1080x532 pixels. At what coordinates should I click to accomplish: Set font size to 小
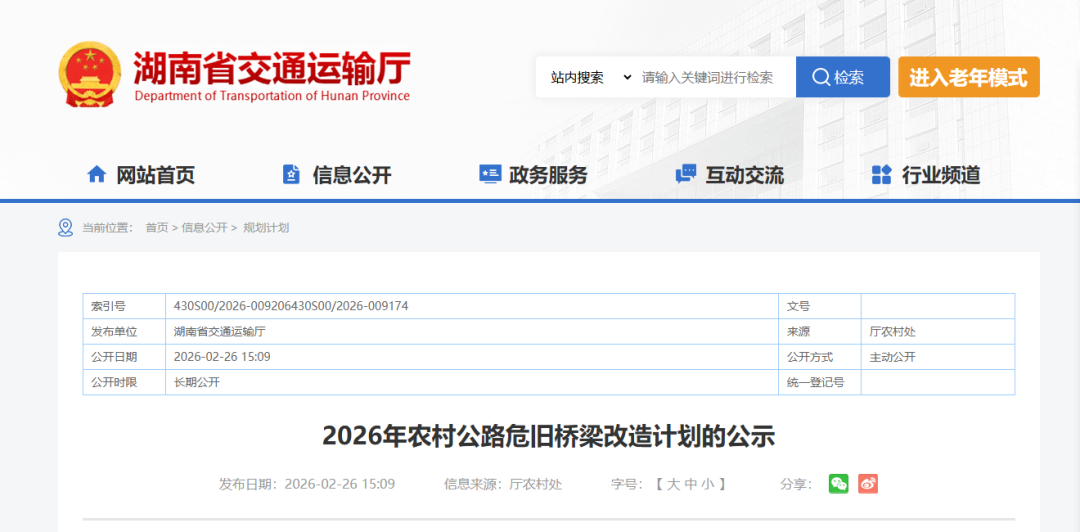[708, 484]
